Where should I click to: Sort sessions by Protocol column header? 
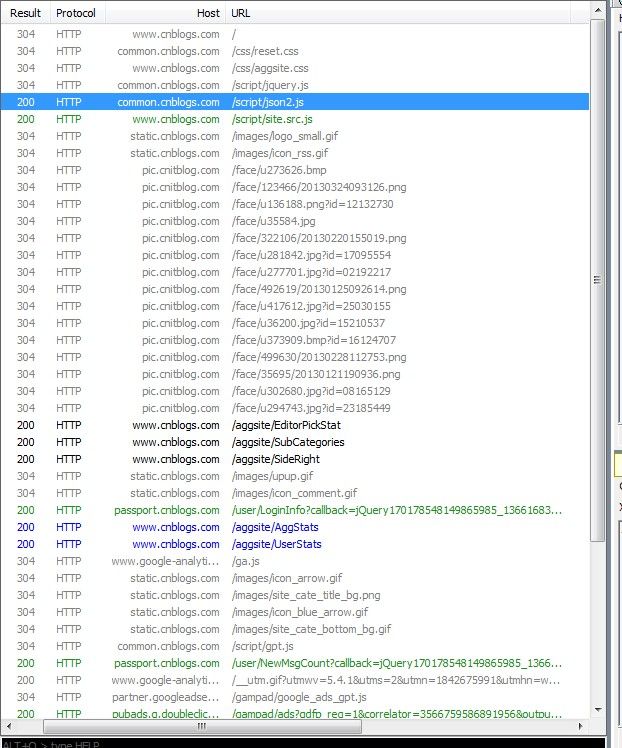pyautogui.click(x=76, y=13)
